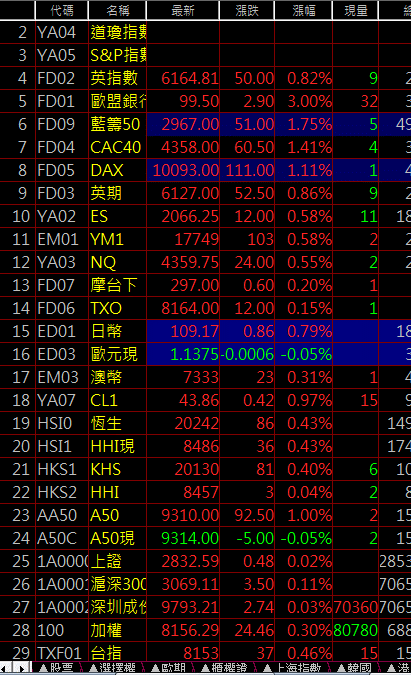Click the 漲跌 column header
Image resolution: width=411 pixels, height=675 pixels.
[x=247, y=10]
